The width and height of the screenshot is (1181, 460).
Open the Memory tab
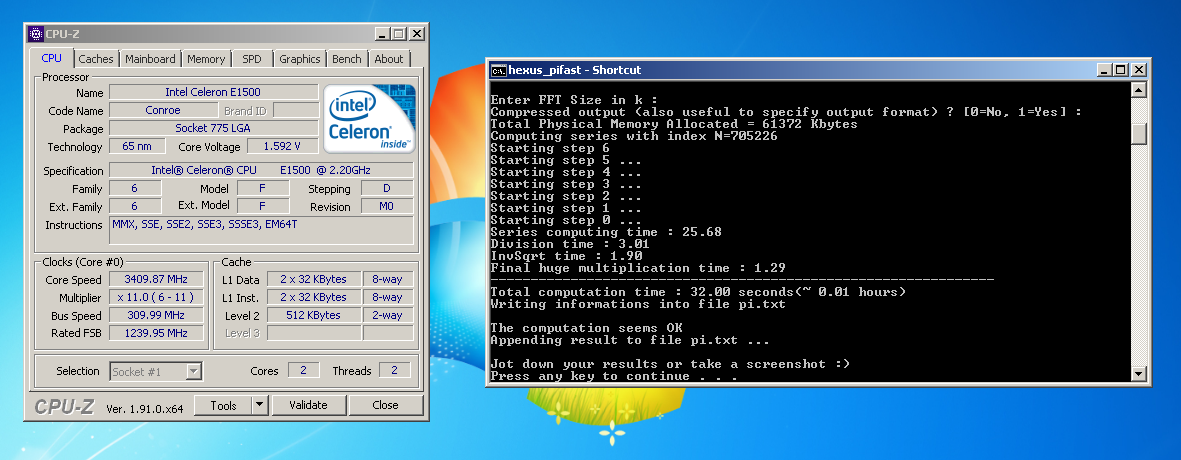pos(206,59)
